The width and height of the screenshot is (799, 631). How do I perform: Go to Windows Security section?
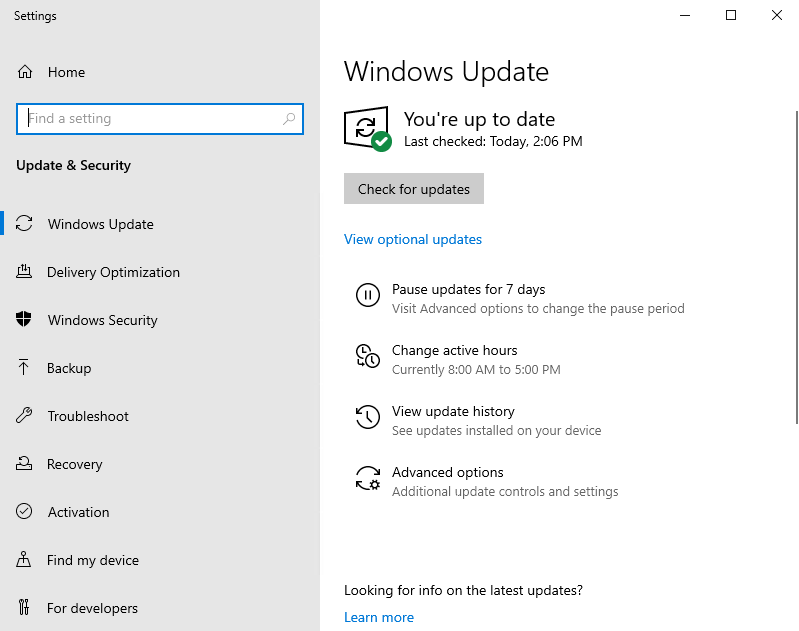[102, 320]
